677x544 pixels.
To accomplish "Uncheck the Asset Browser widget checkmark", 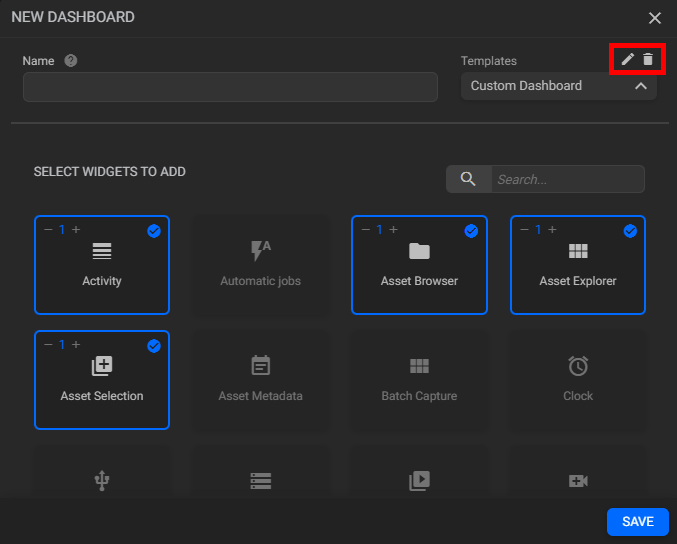I will coord(471,231).
